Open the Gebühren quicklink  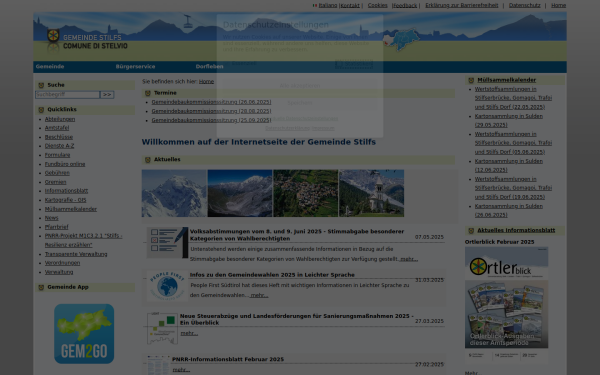pyautogui.click(x=57, y=173)
